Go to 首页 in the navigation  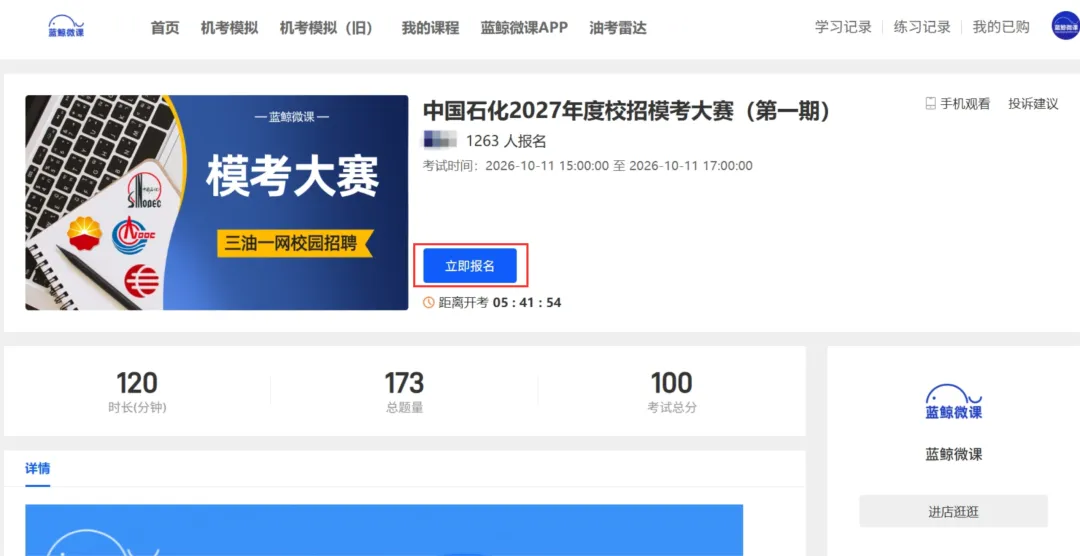[165, 28]
